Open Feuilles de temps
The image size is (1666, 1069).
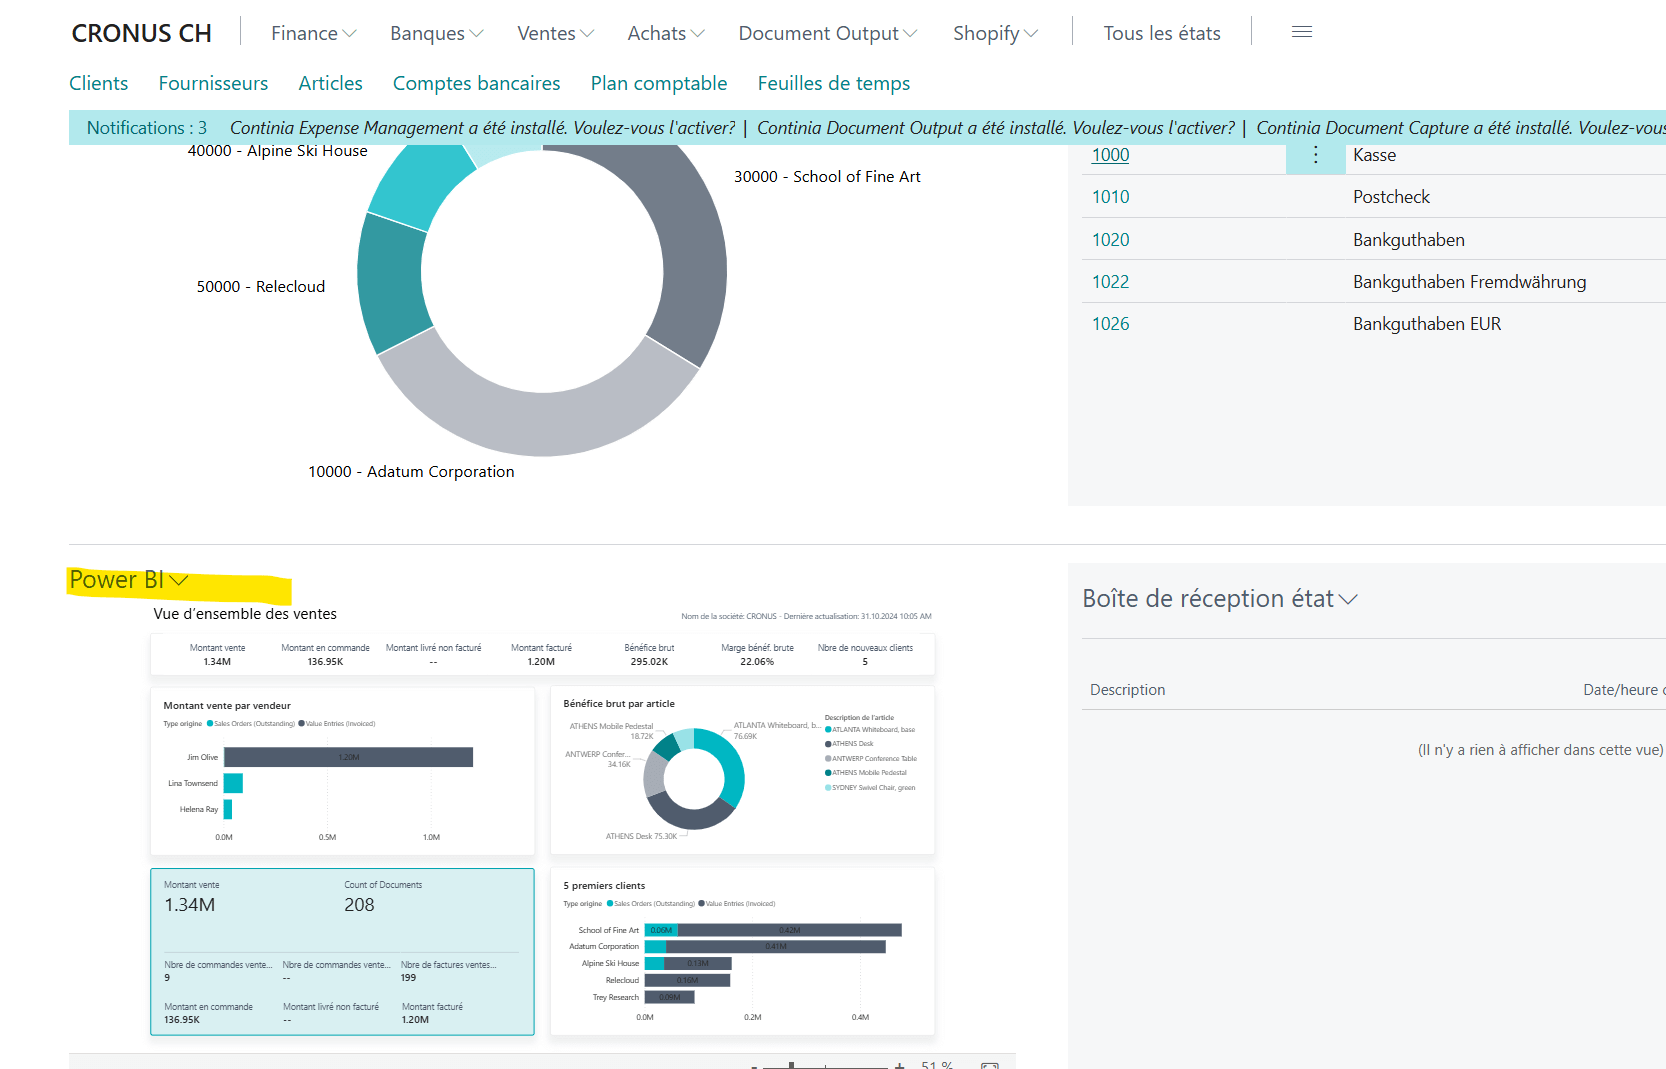point(833,83)
